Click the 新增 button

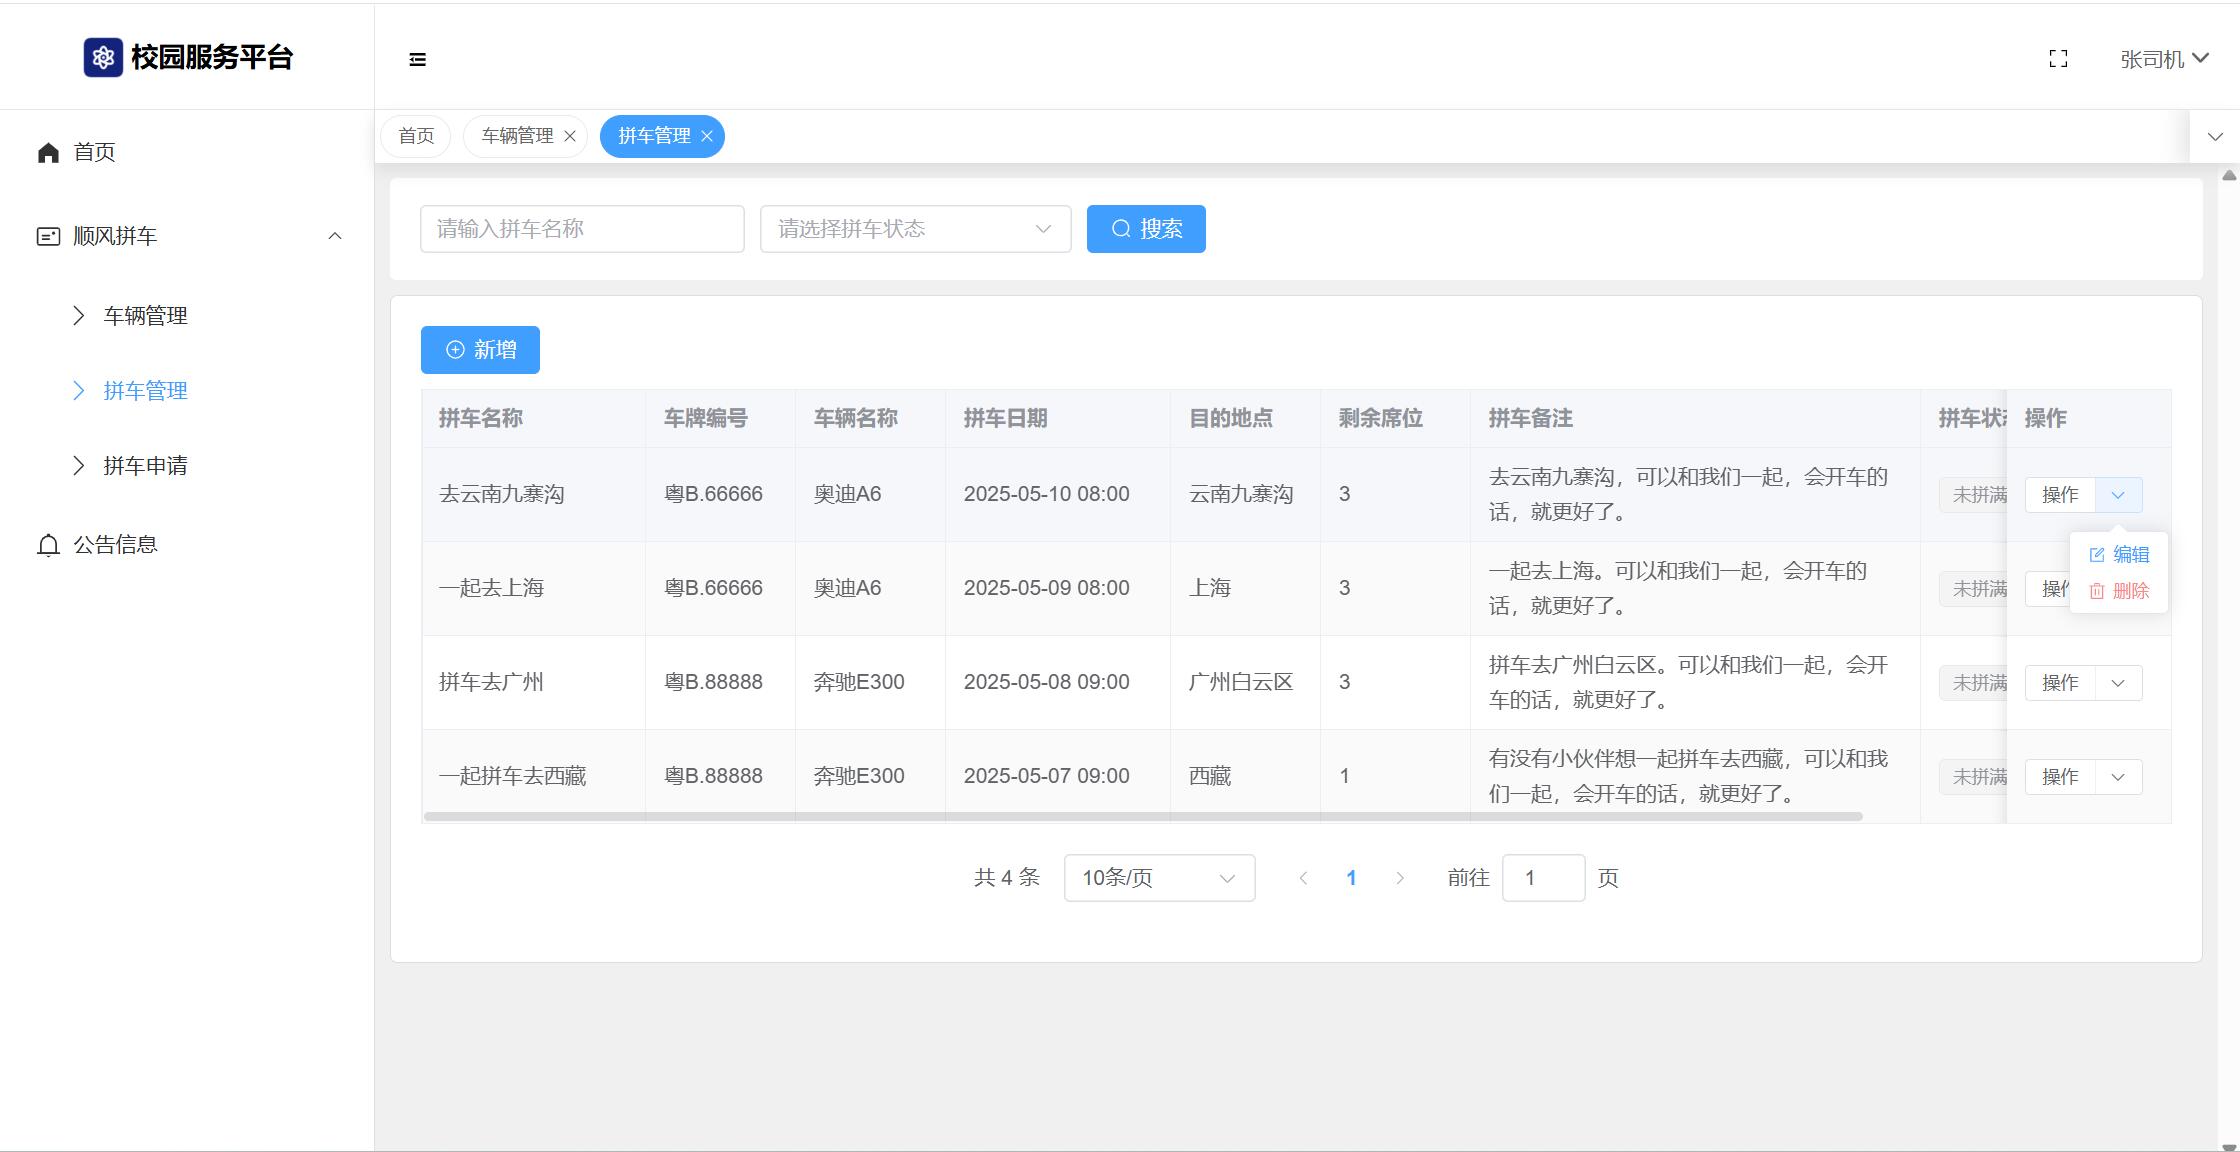click(480, 350)
